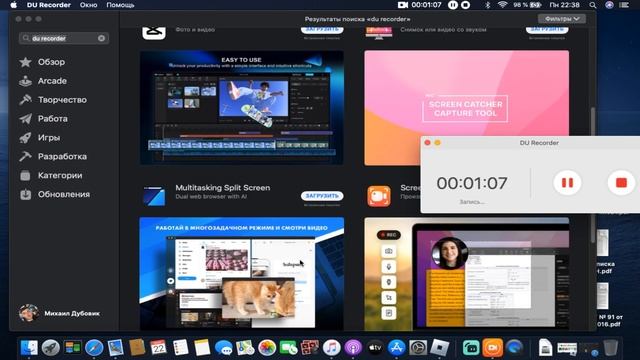Click the menu bar pause recording icon

[x=453, y=5]
